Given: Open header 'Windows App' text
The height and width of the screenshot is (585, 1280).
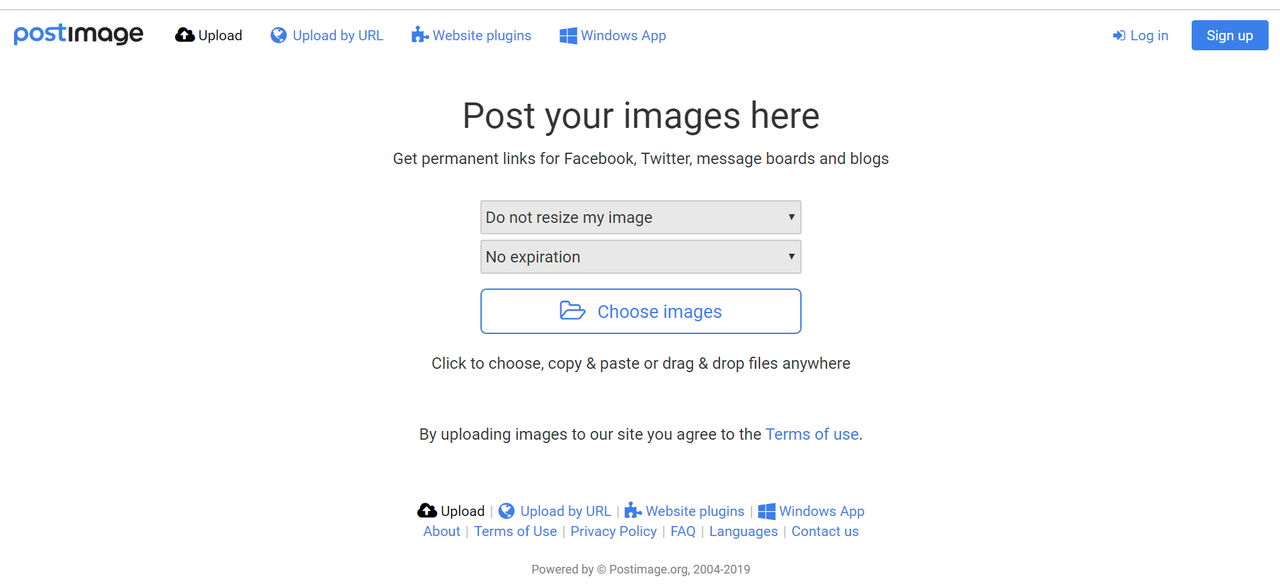Looking at the screenshot, I should (623, 35).
